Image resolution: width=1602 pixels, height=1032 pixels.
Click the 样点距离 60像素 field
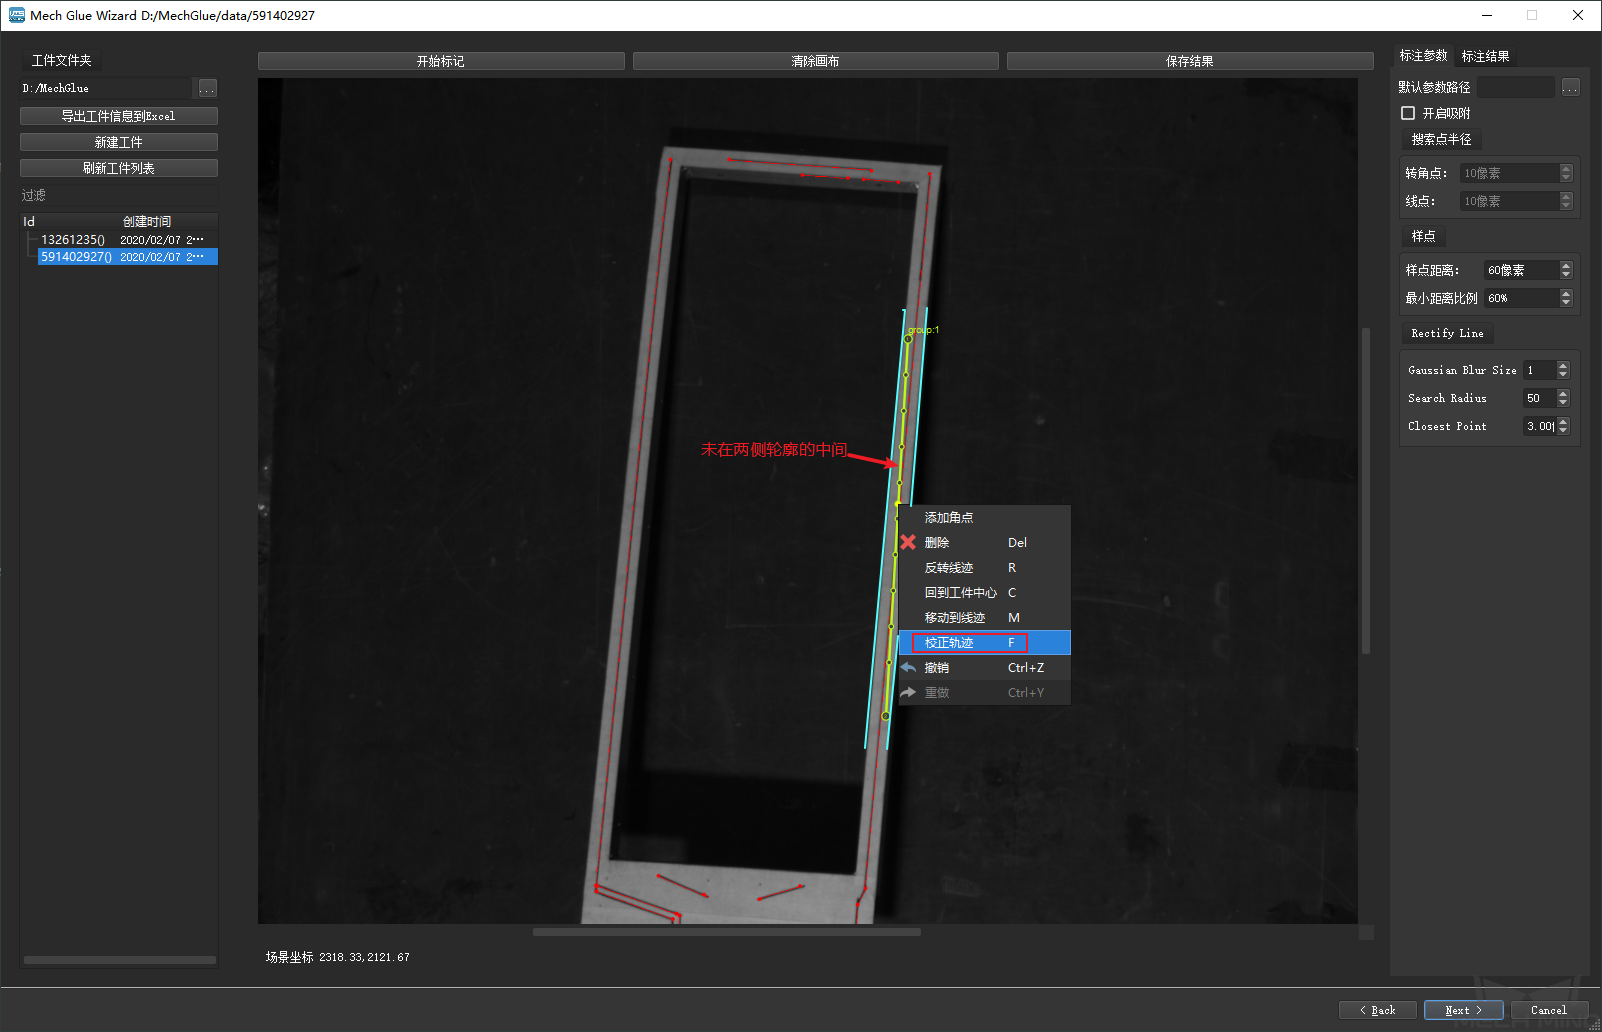(1521, 270)
